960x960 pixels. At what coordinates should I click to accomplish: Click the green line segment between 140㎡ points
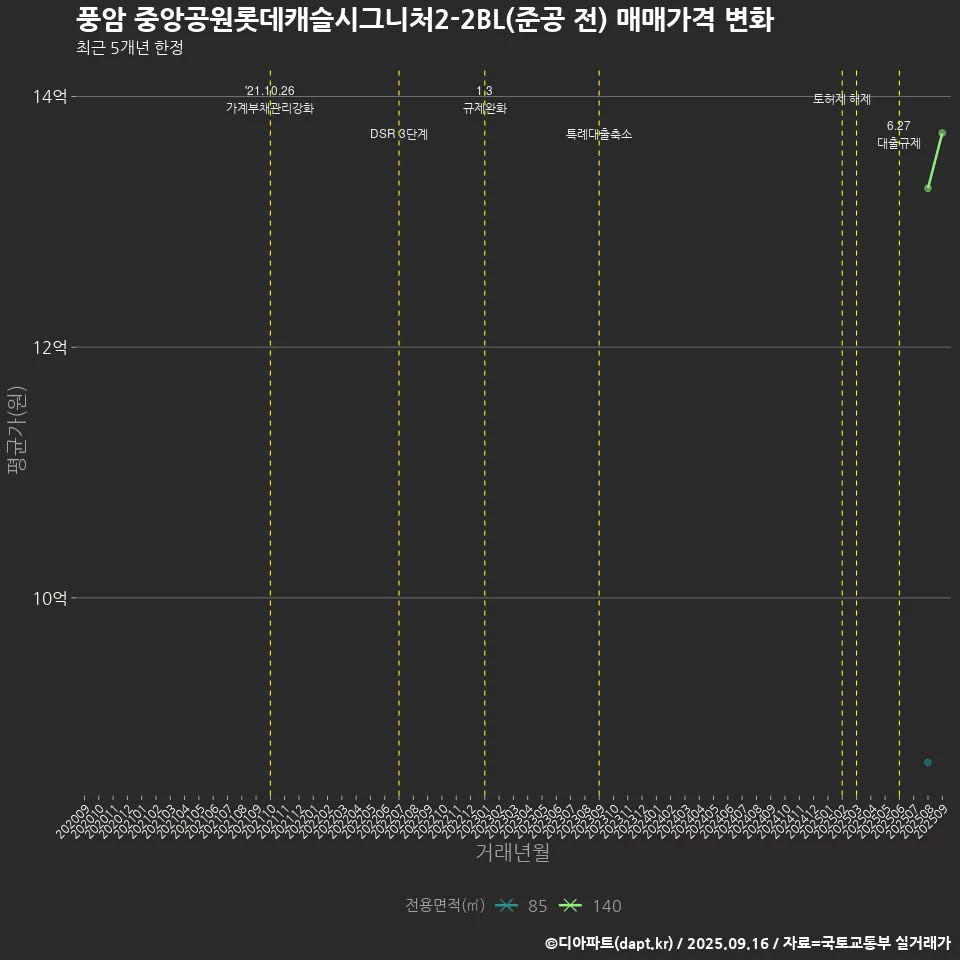coord(935,160)
